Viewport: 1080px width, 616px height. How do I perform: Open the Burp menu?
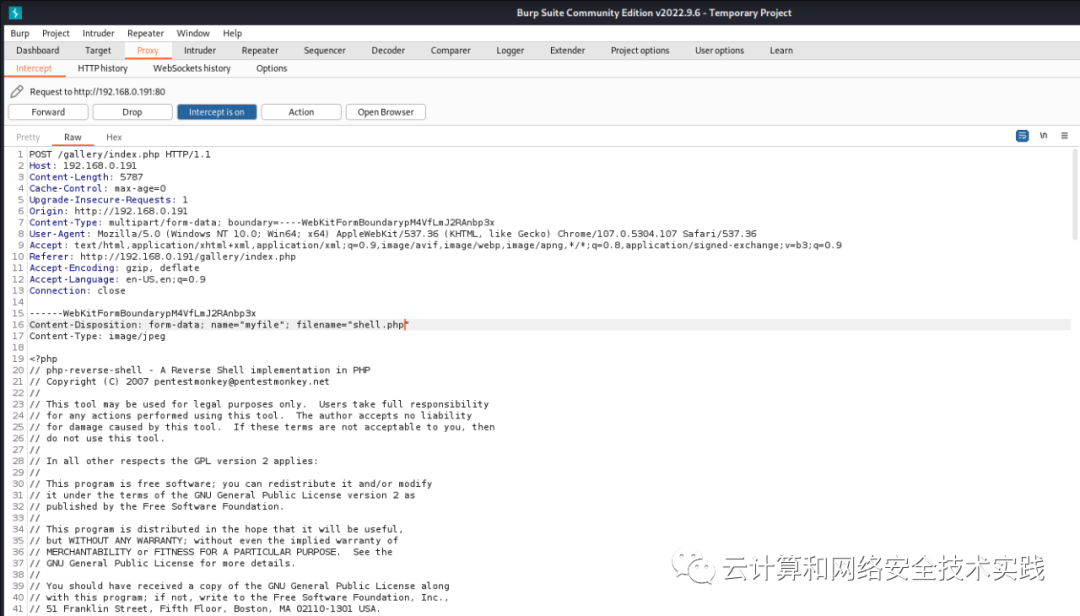coord(20,33)
